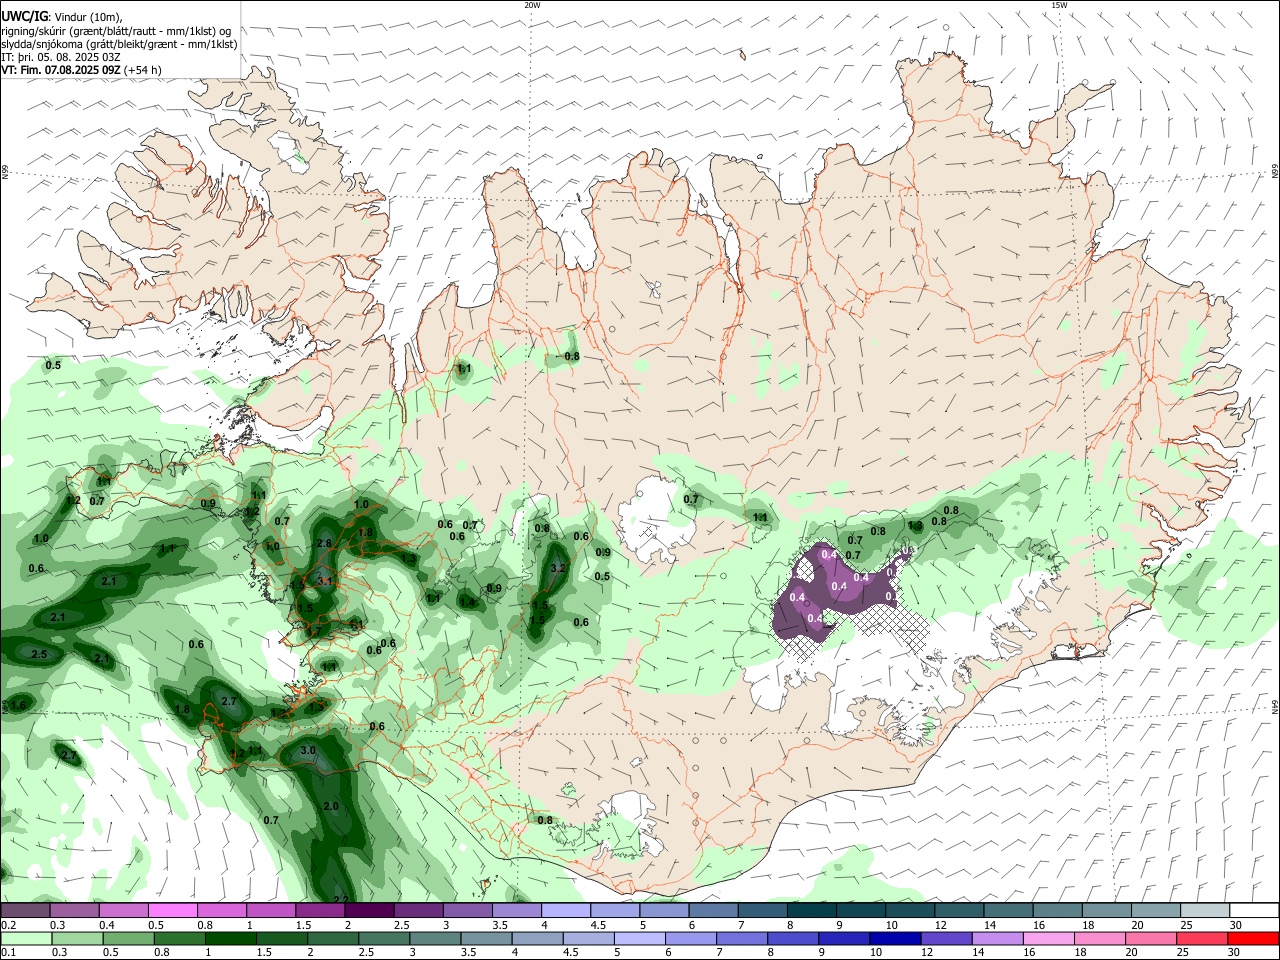Screen dimensions: 1280x960
Task: Click the 'rigning/skúrir' legend description line
Action: click(x=116, y=31)
